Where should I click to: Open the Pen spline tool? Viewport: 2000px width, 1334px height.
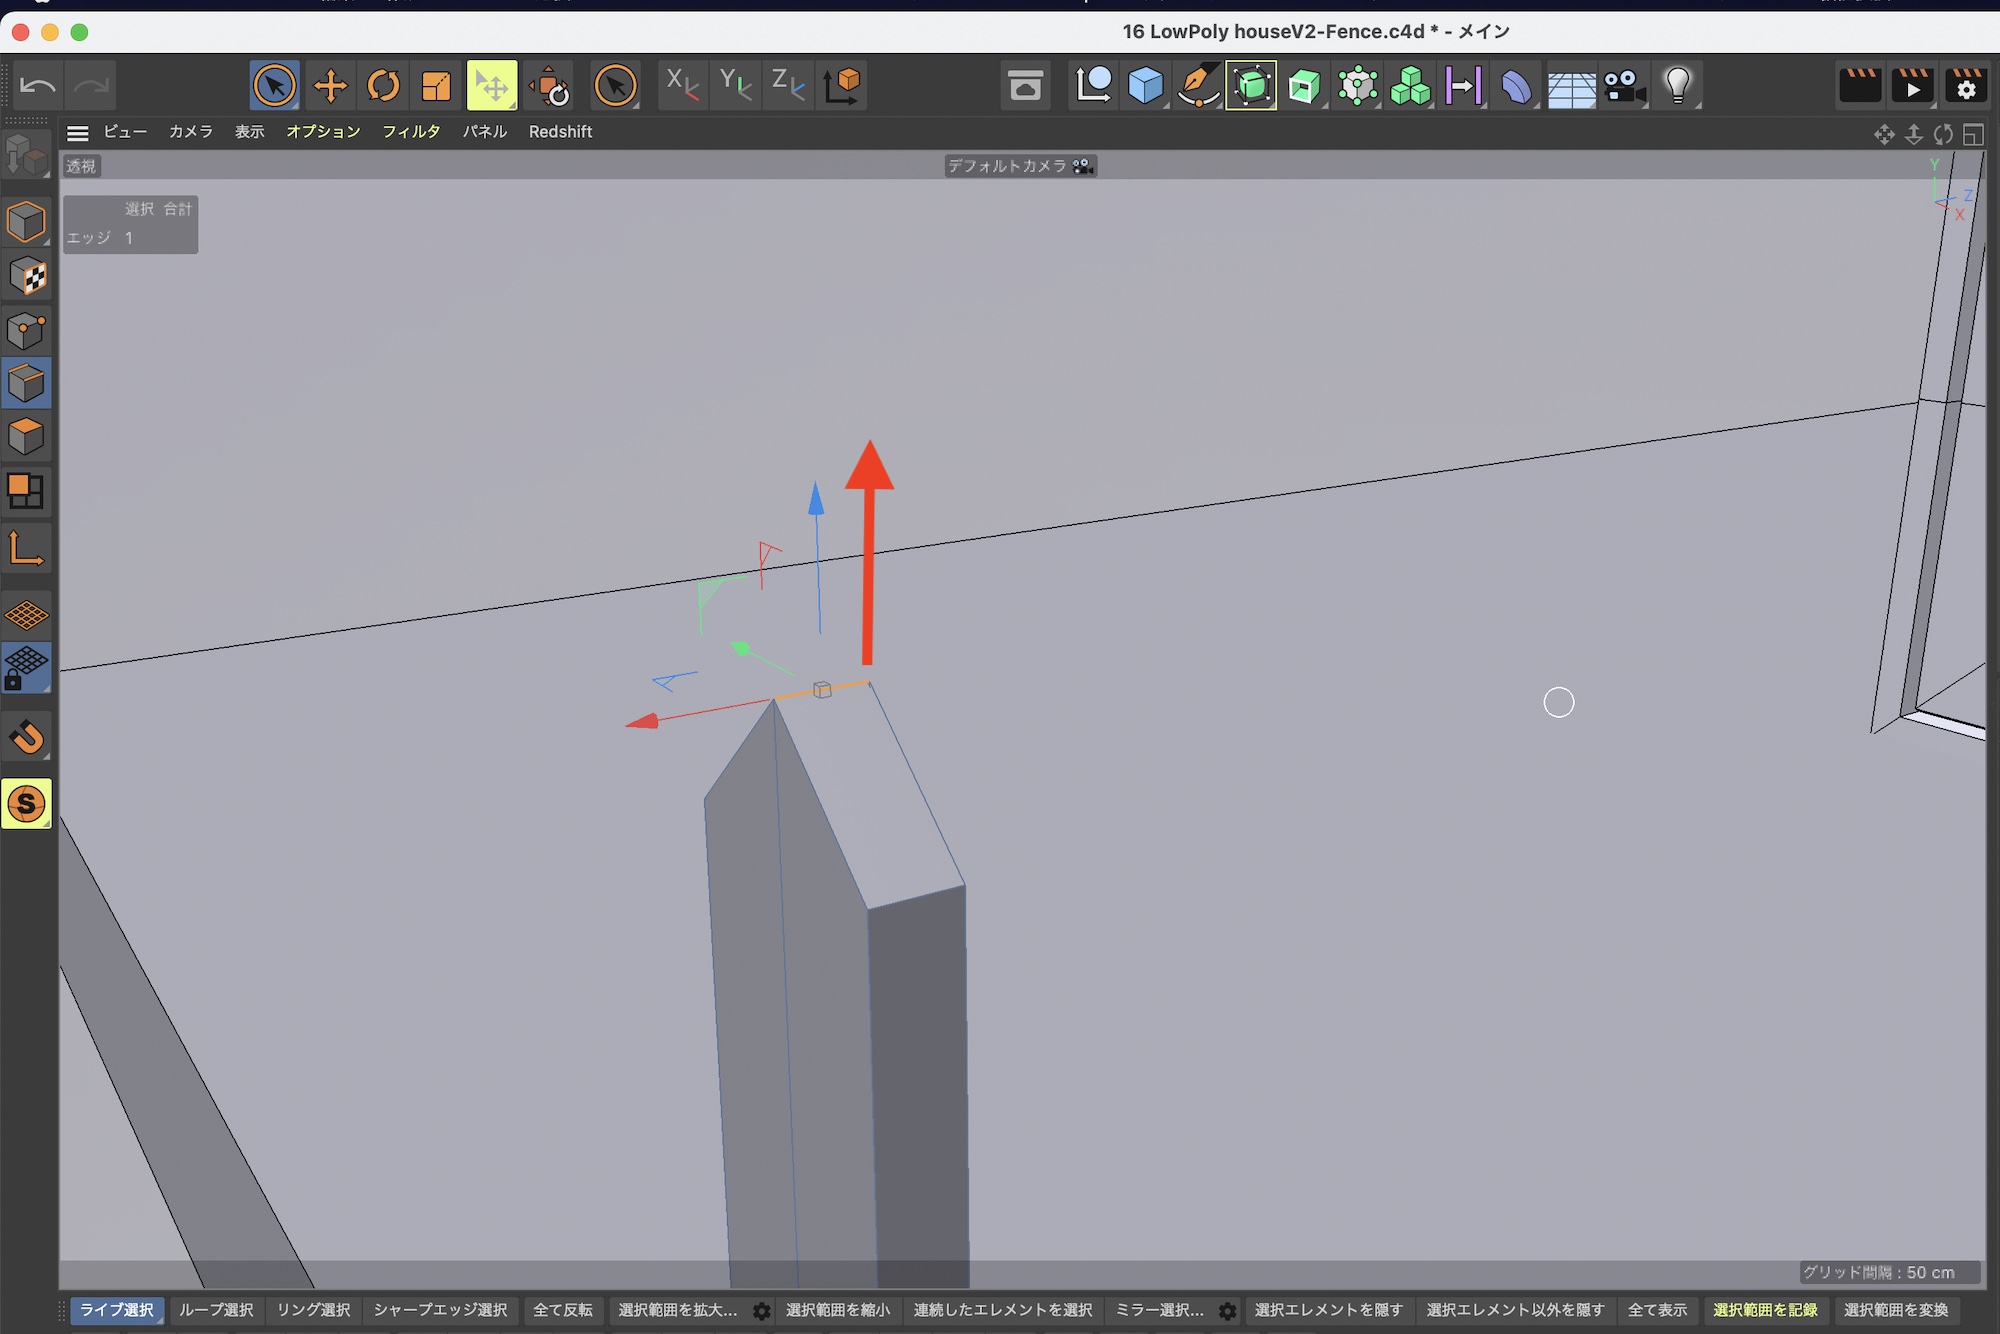click(x=1198, y=86)
